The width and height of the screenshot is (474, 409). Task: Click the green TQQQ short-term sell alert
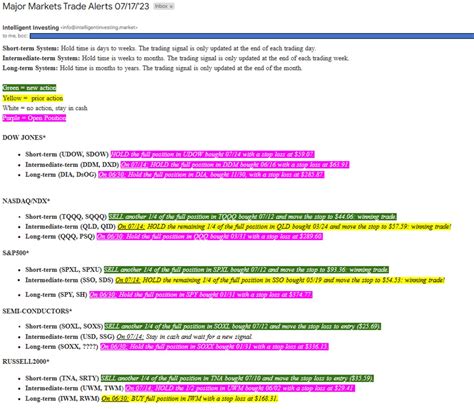[252, 217]
